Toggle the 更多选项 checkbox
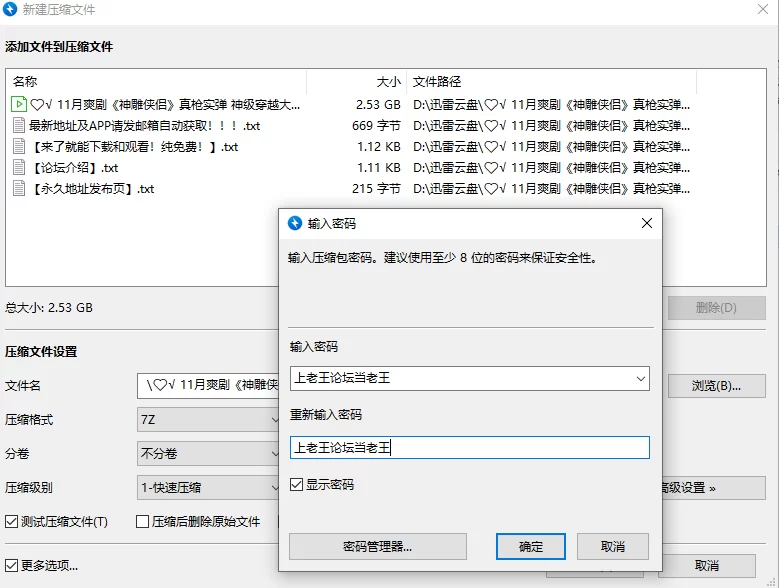Screen dimensions: 779x588 (x=11, y=565)
